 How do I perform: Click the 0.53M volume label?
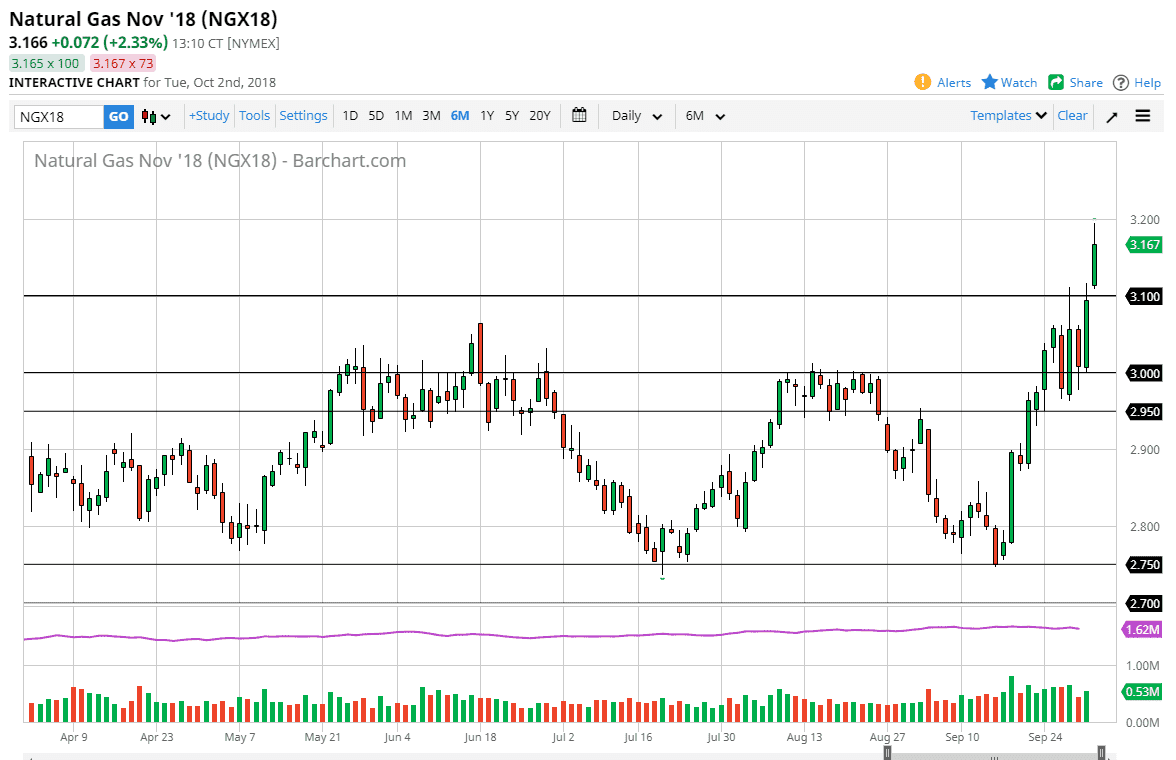point(1142,692)
